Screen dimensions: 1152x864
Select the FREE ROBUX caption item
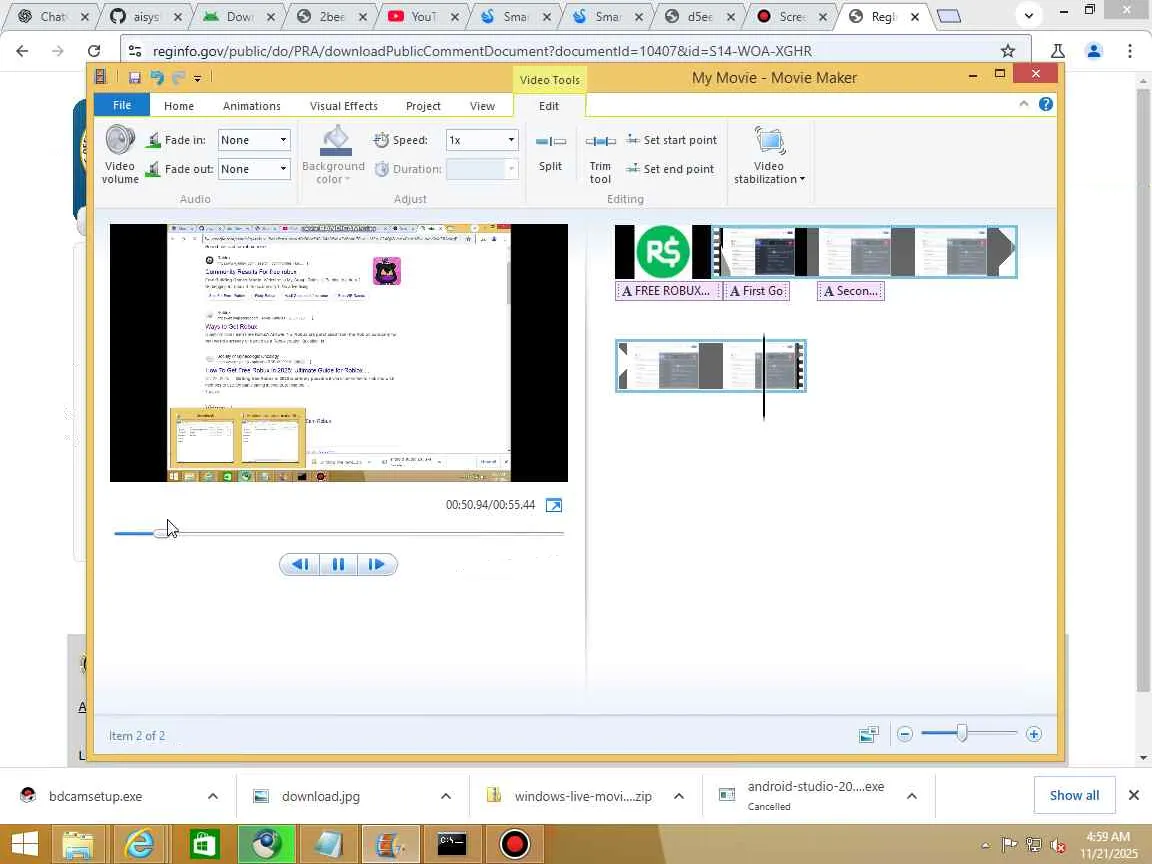(667, 291)
